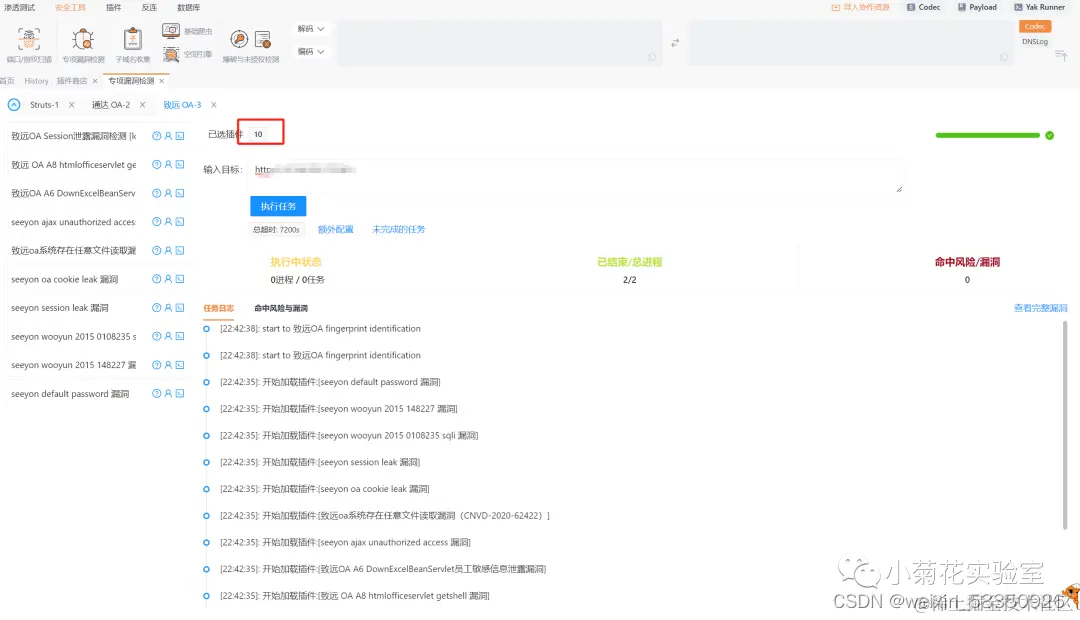Viewport: 1080px width, 620px height.
Task: Open the 安全工具 menu
Action: 70,8
